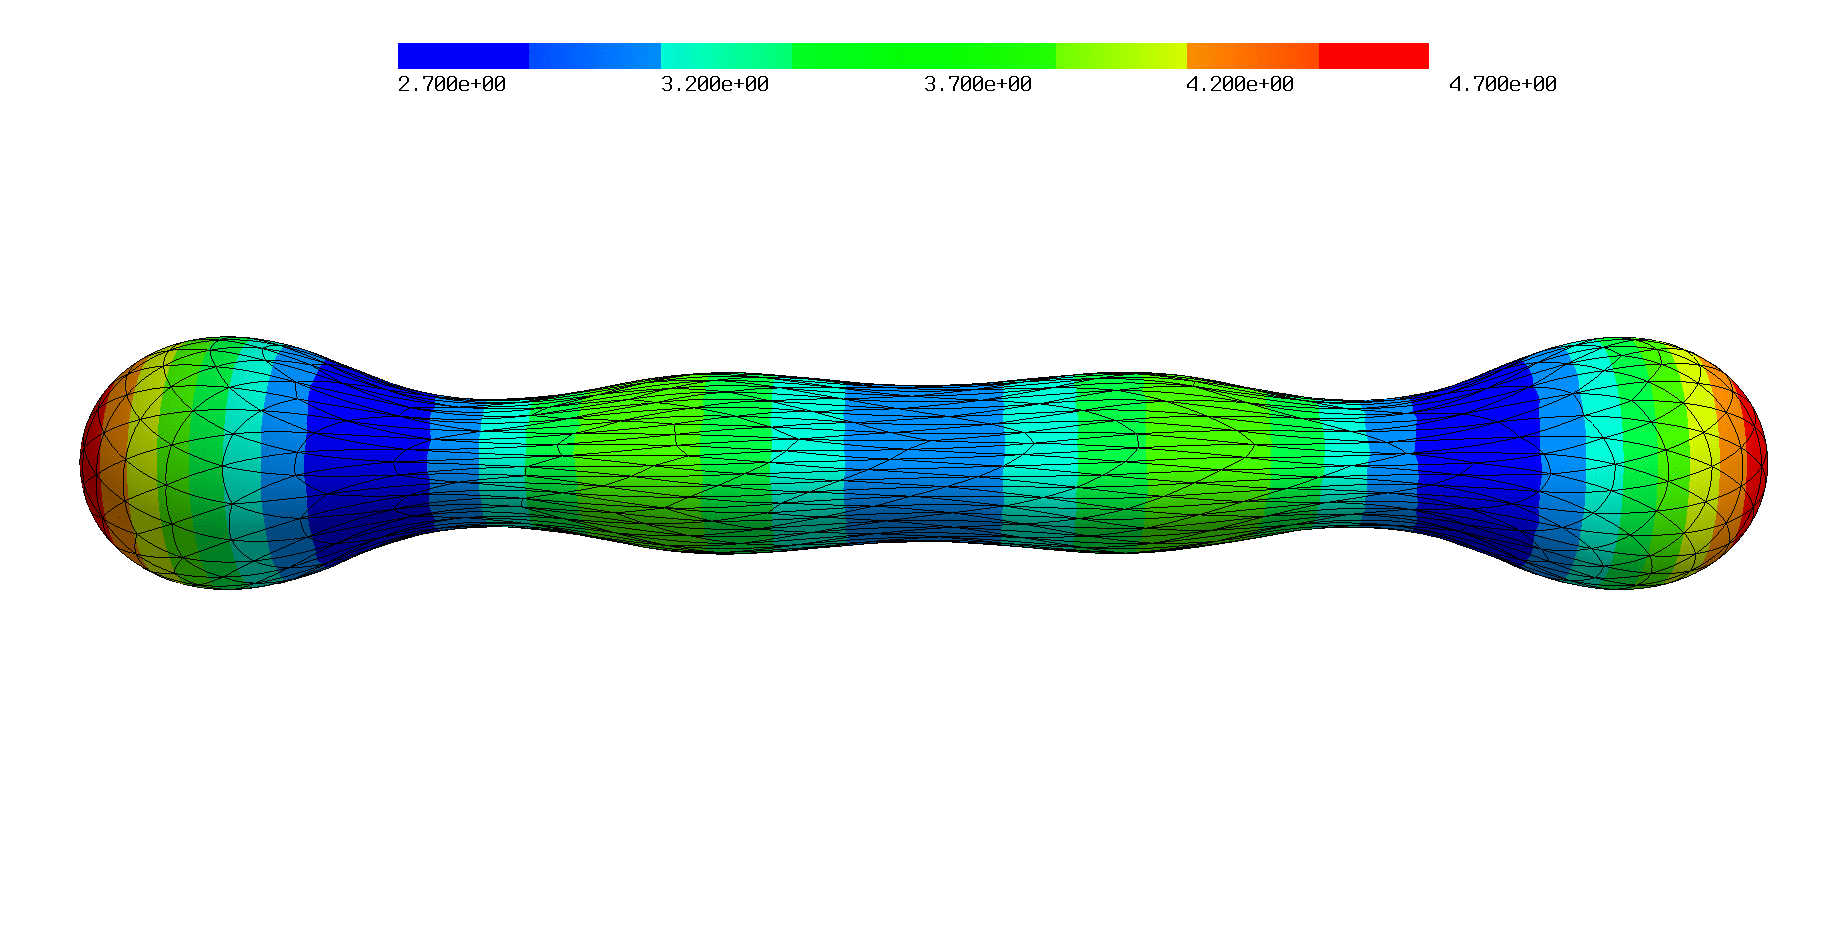Image resolution: width=1848 pixels, height=927 pixels.
Task: Click the legend value 2.700e+00
Action: pos(452,85)
